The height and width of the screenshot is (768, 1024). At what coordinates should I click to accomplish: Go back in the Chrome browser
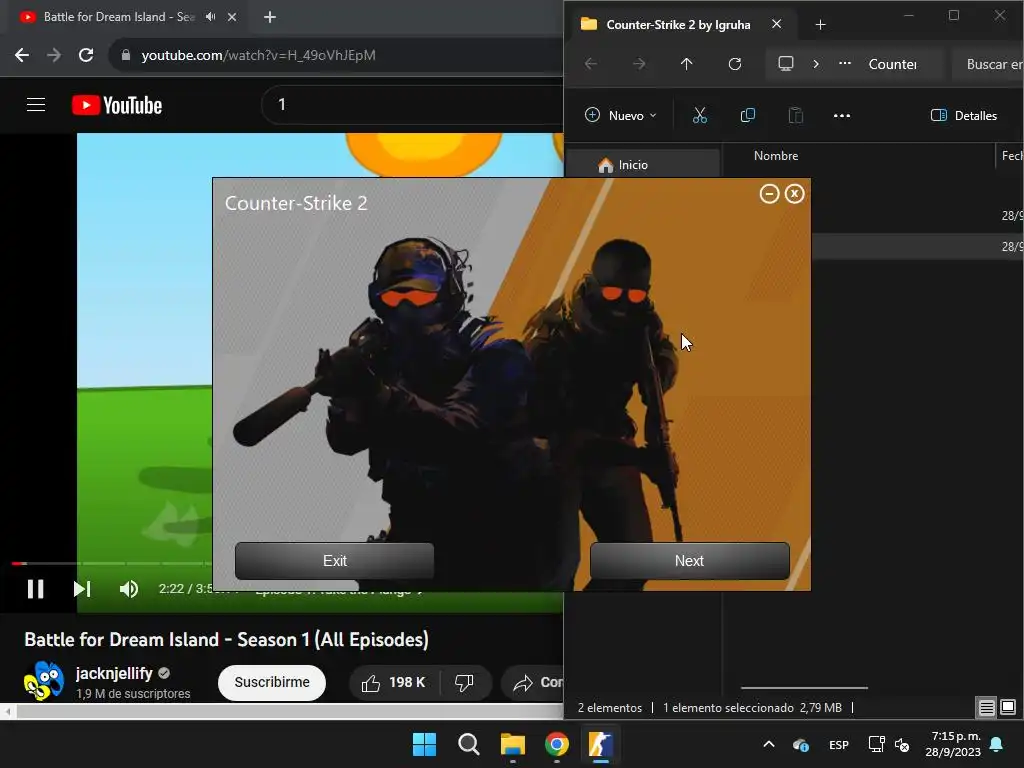[22, 55]
